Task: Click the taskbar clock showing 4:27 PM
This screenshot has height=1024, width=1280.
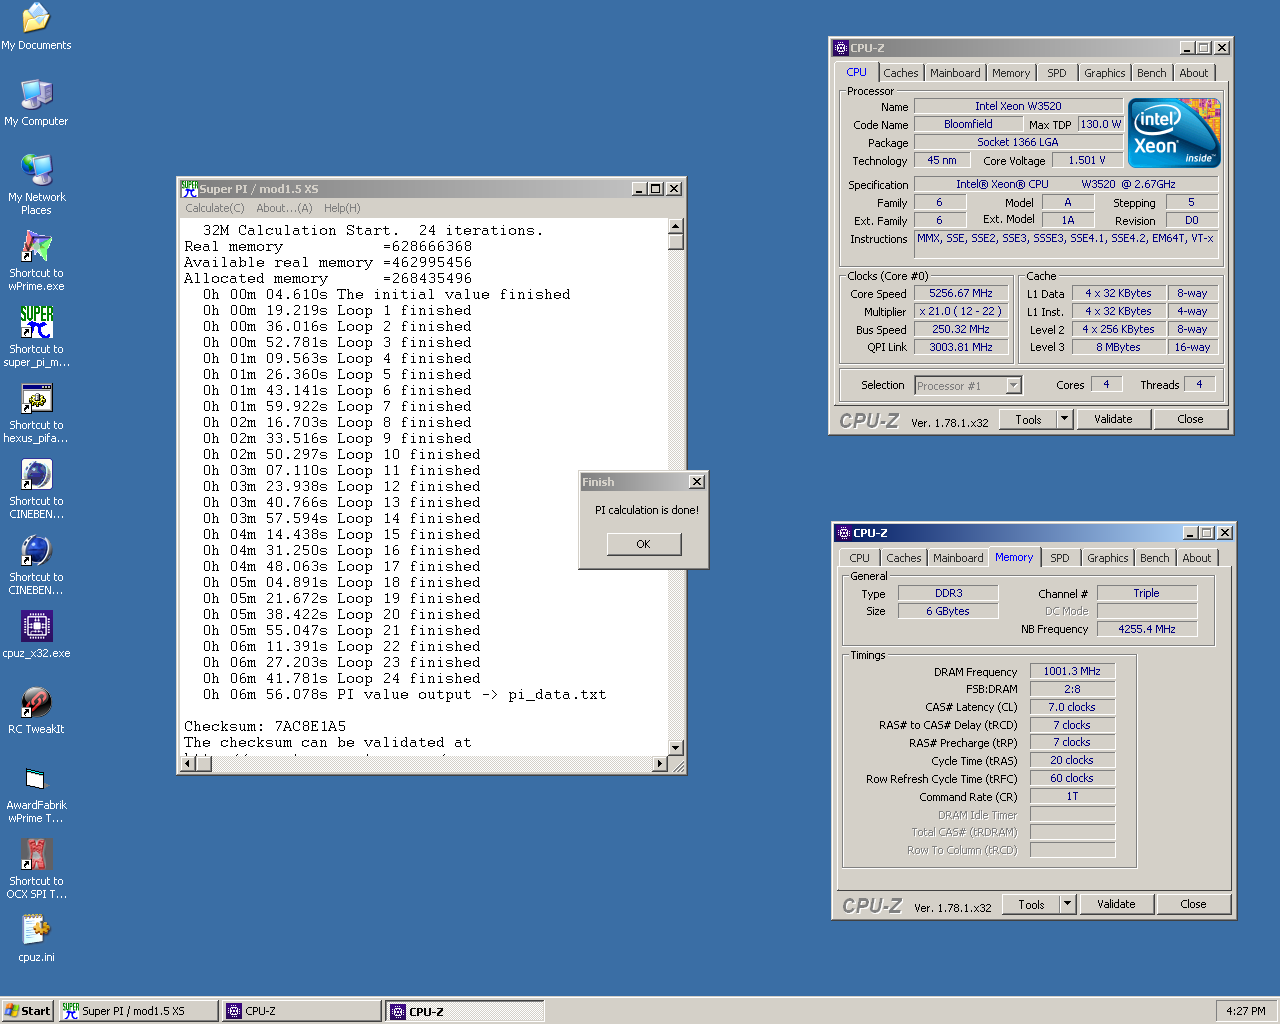Action: [1246, 1011]
